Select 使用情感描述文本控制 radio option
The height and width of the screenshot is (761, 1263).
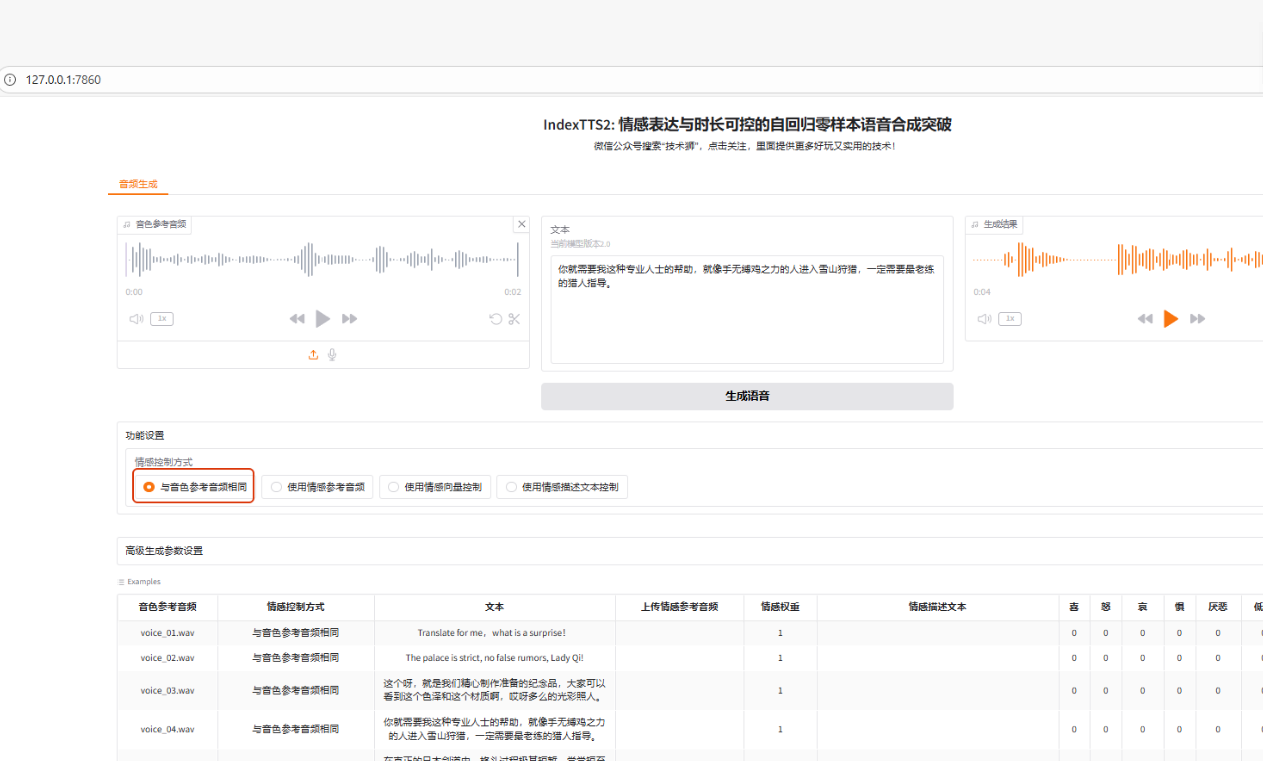point(562,487)
